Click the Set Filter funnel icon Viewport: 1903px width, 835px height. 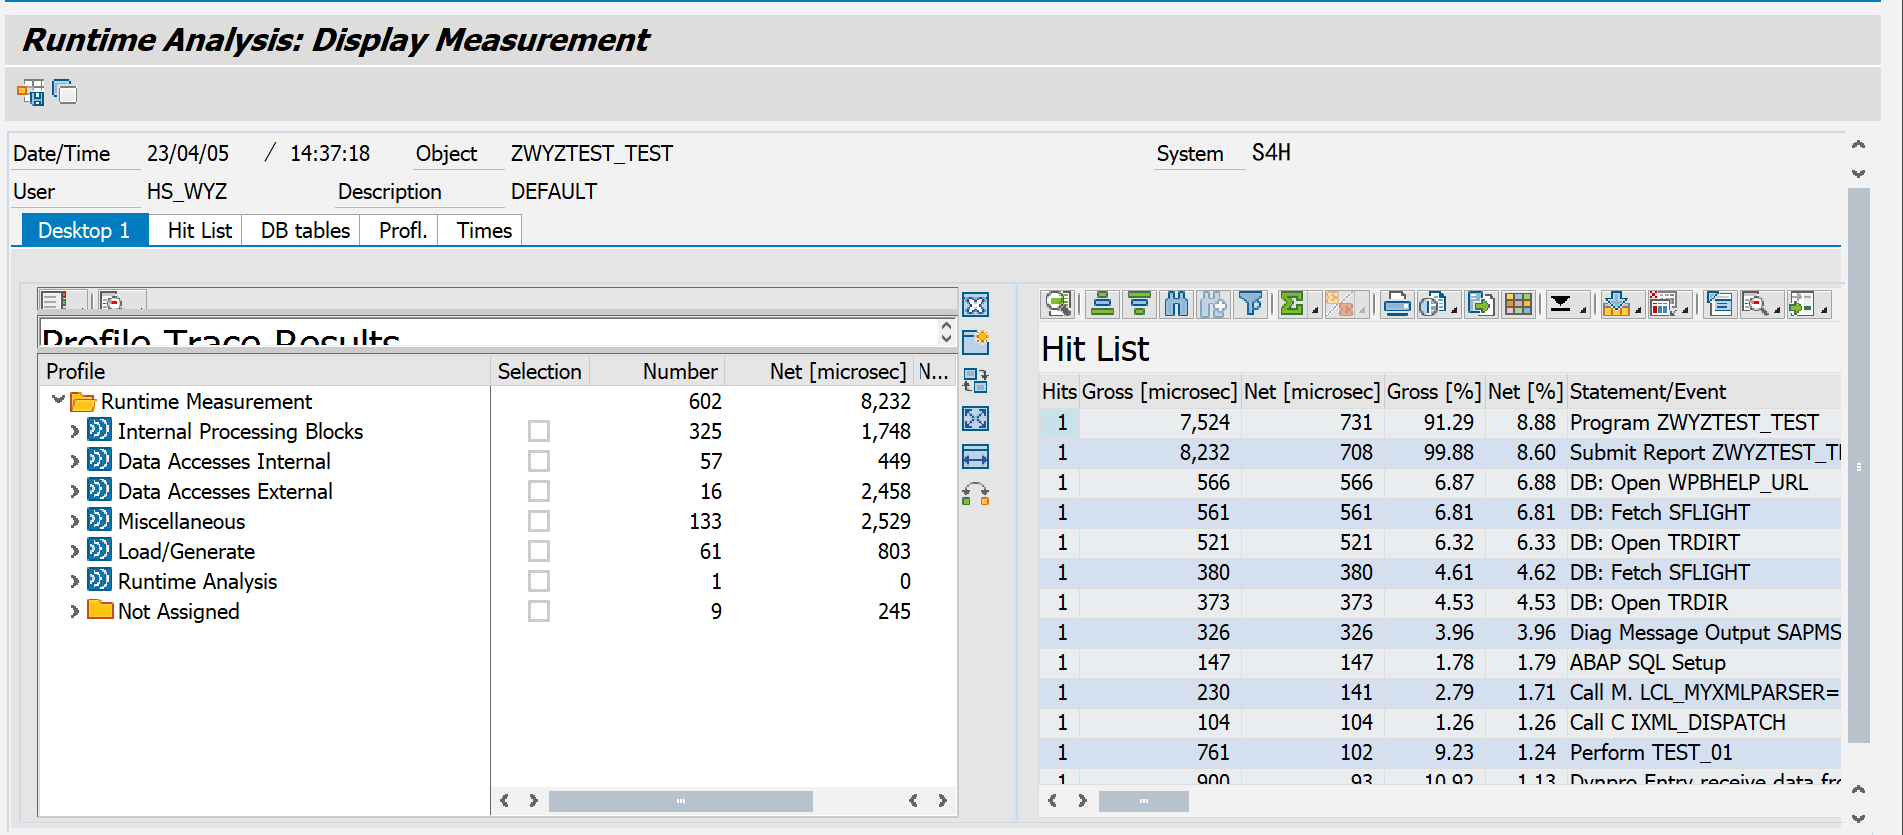pos(1251,304)
